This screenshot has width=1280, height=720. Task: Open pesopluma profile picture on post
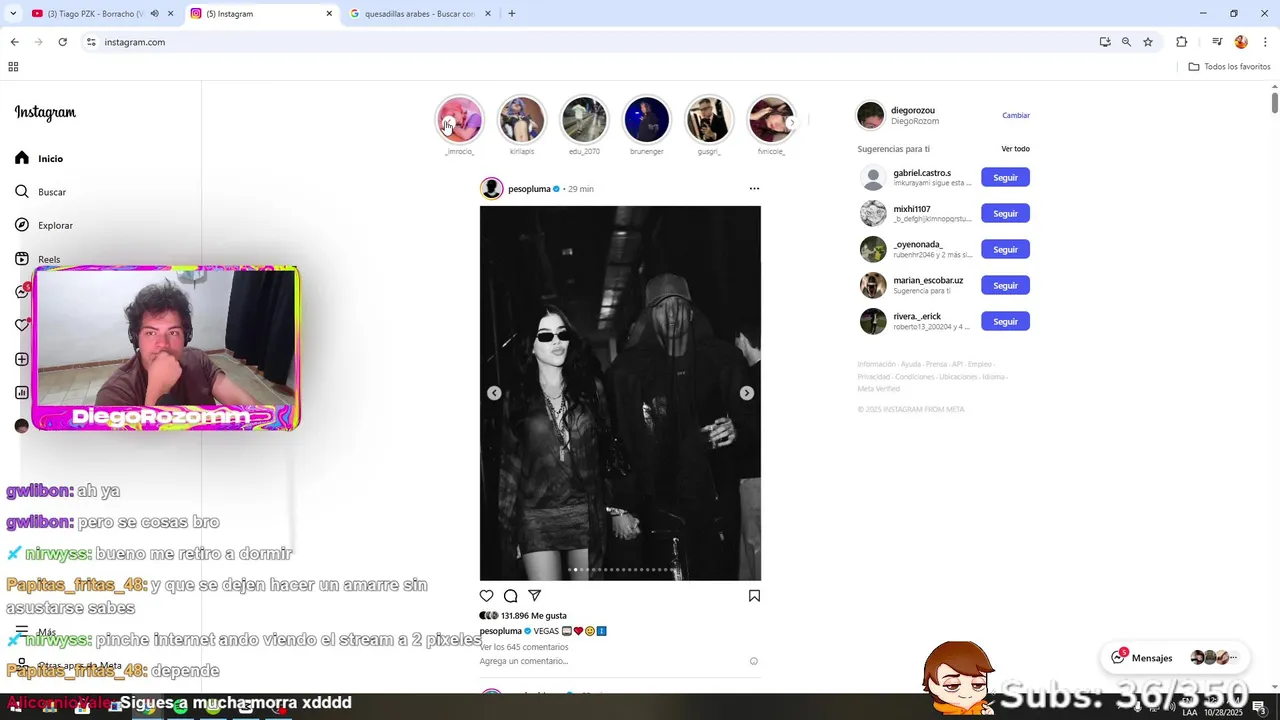(491, 188)
